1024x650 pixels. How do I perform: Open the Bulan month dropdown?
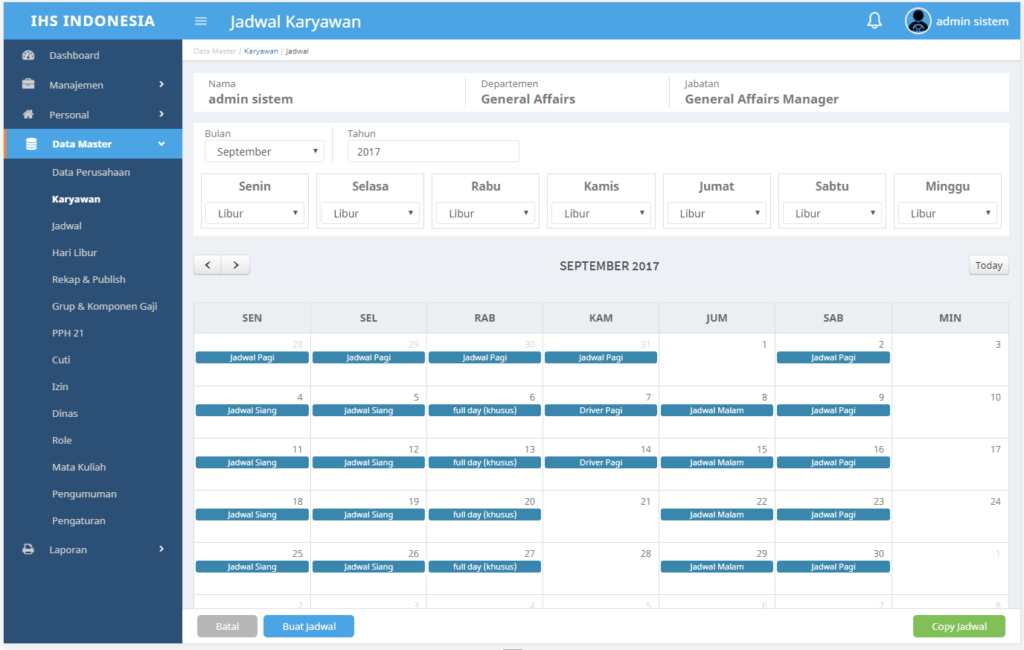click(264, 150)
